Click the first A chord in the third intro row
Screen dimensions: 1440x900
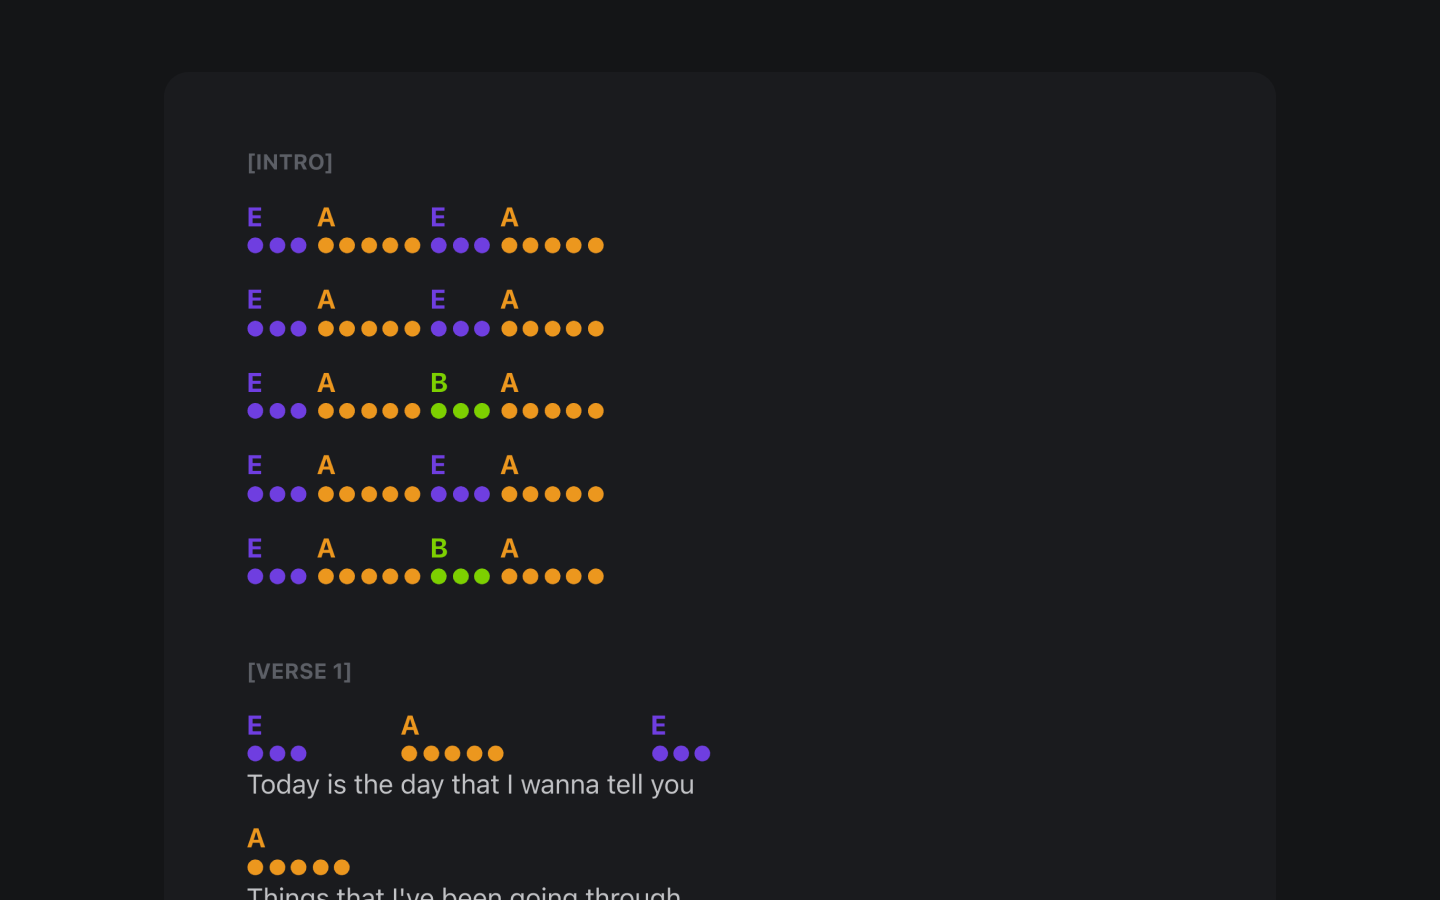(x=326, y=383)
